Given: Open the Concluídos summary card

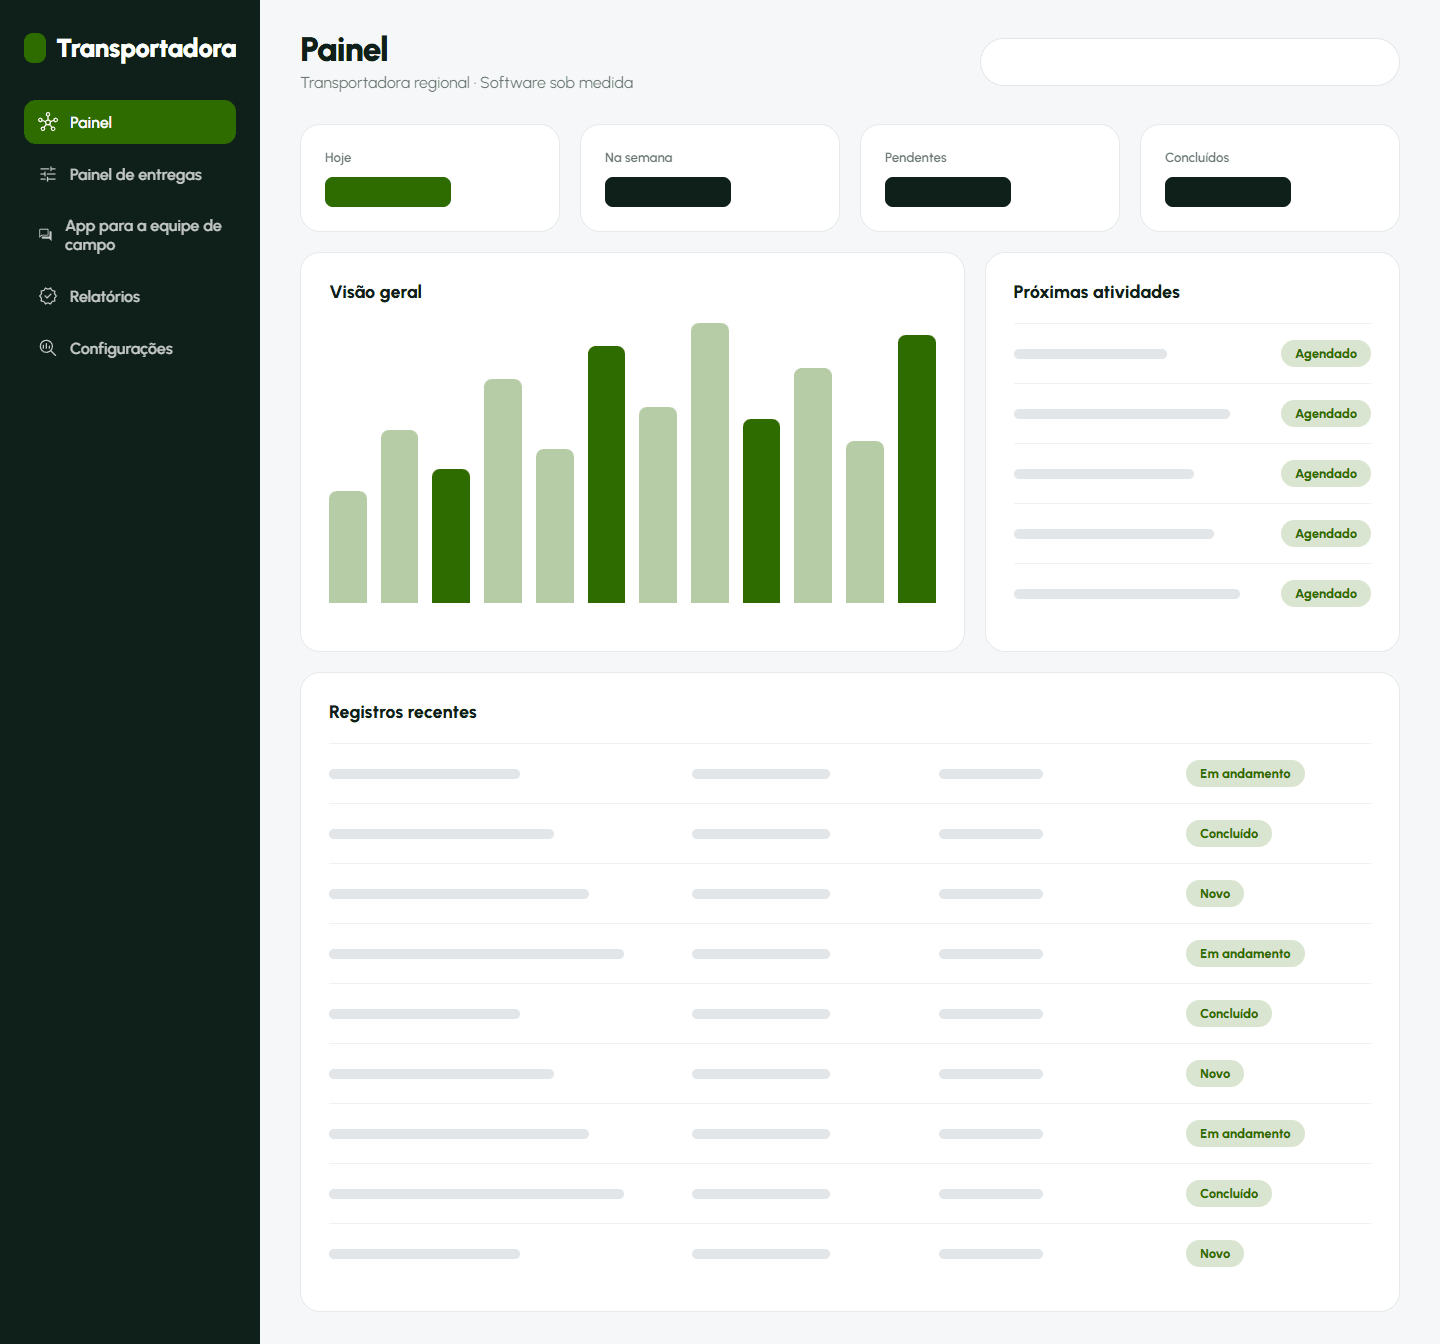Looking at the screenshot, I should click(x=1270, y=178).
